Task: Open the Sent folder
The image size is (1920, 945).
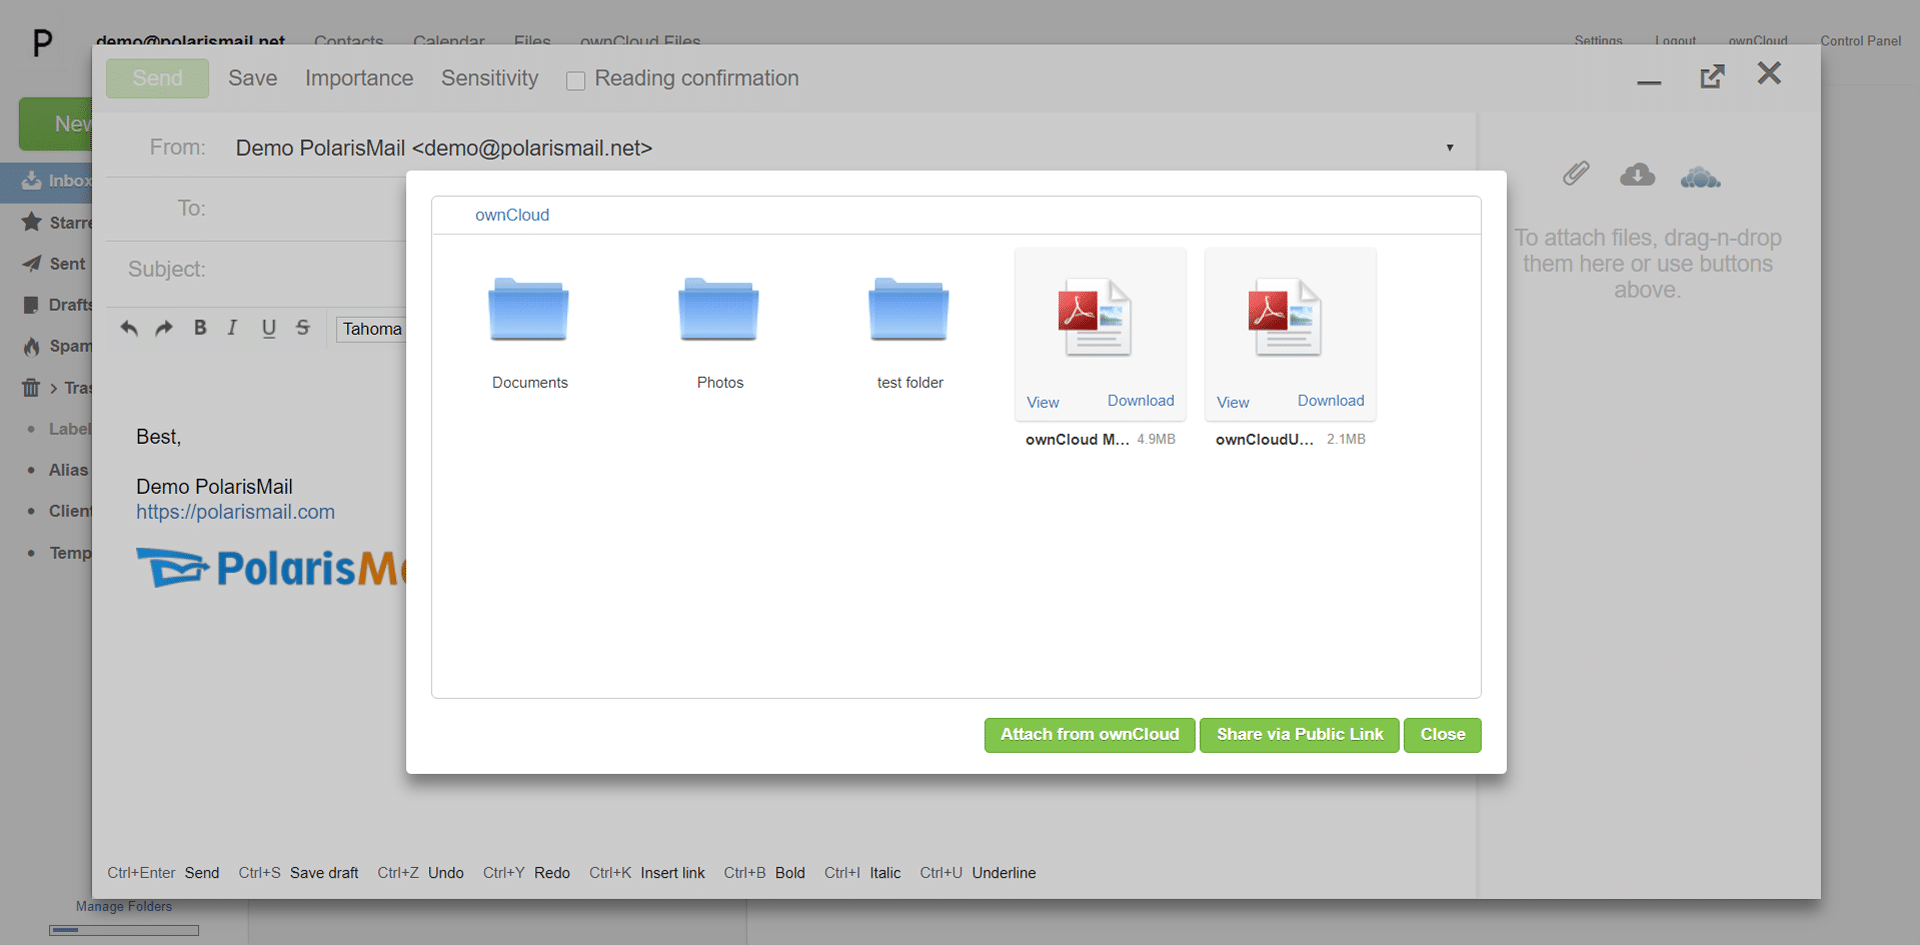Action: 55,264
